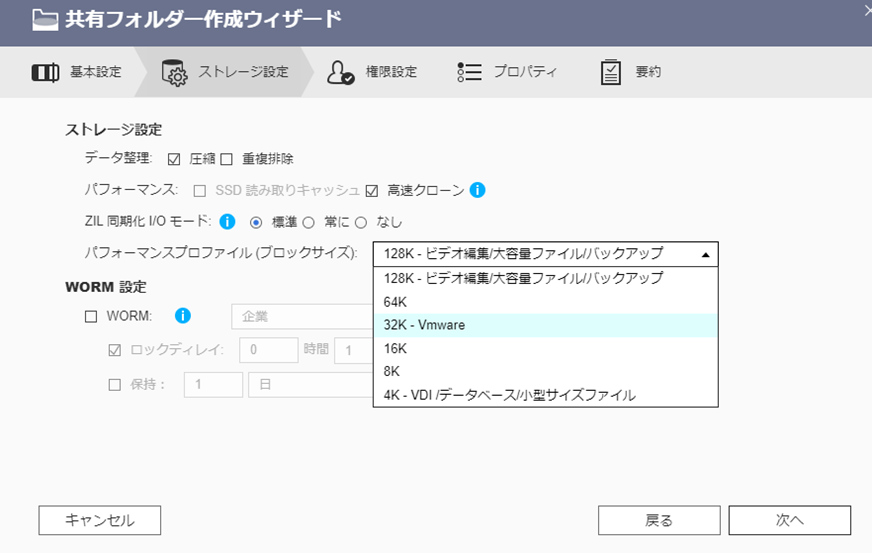Viewport: 872px width, 553px height.
Task: Enable the WORM checkbox
Action: click(91, 316)
